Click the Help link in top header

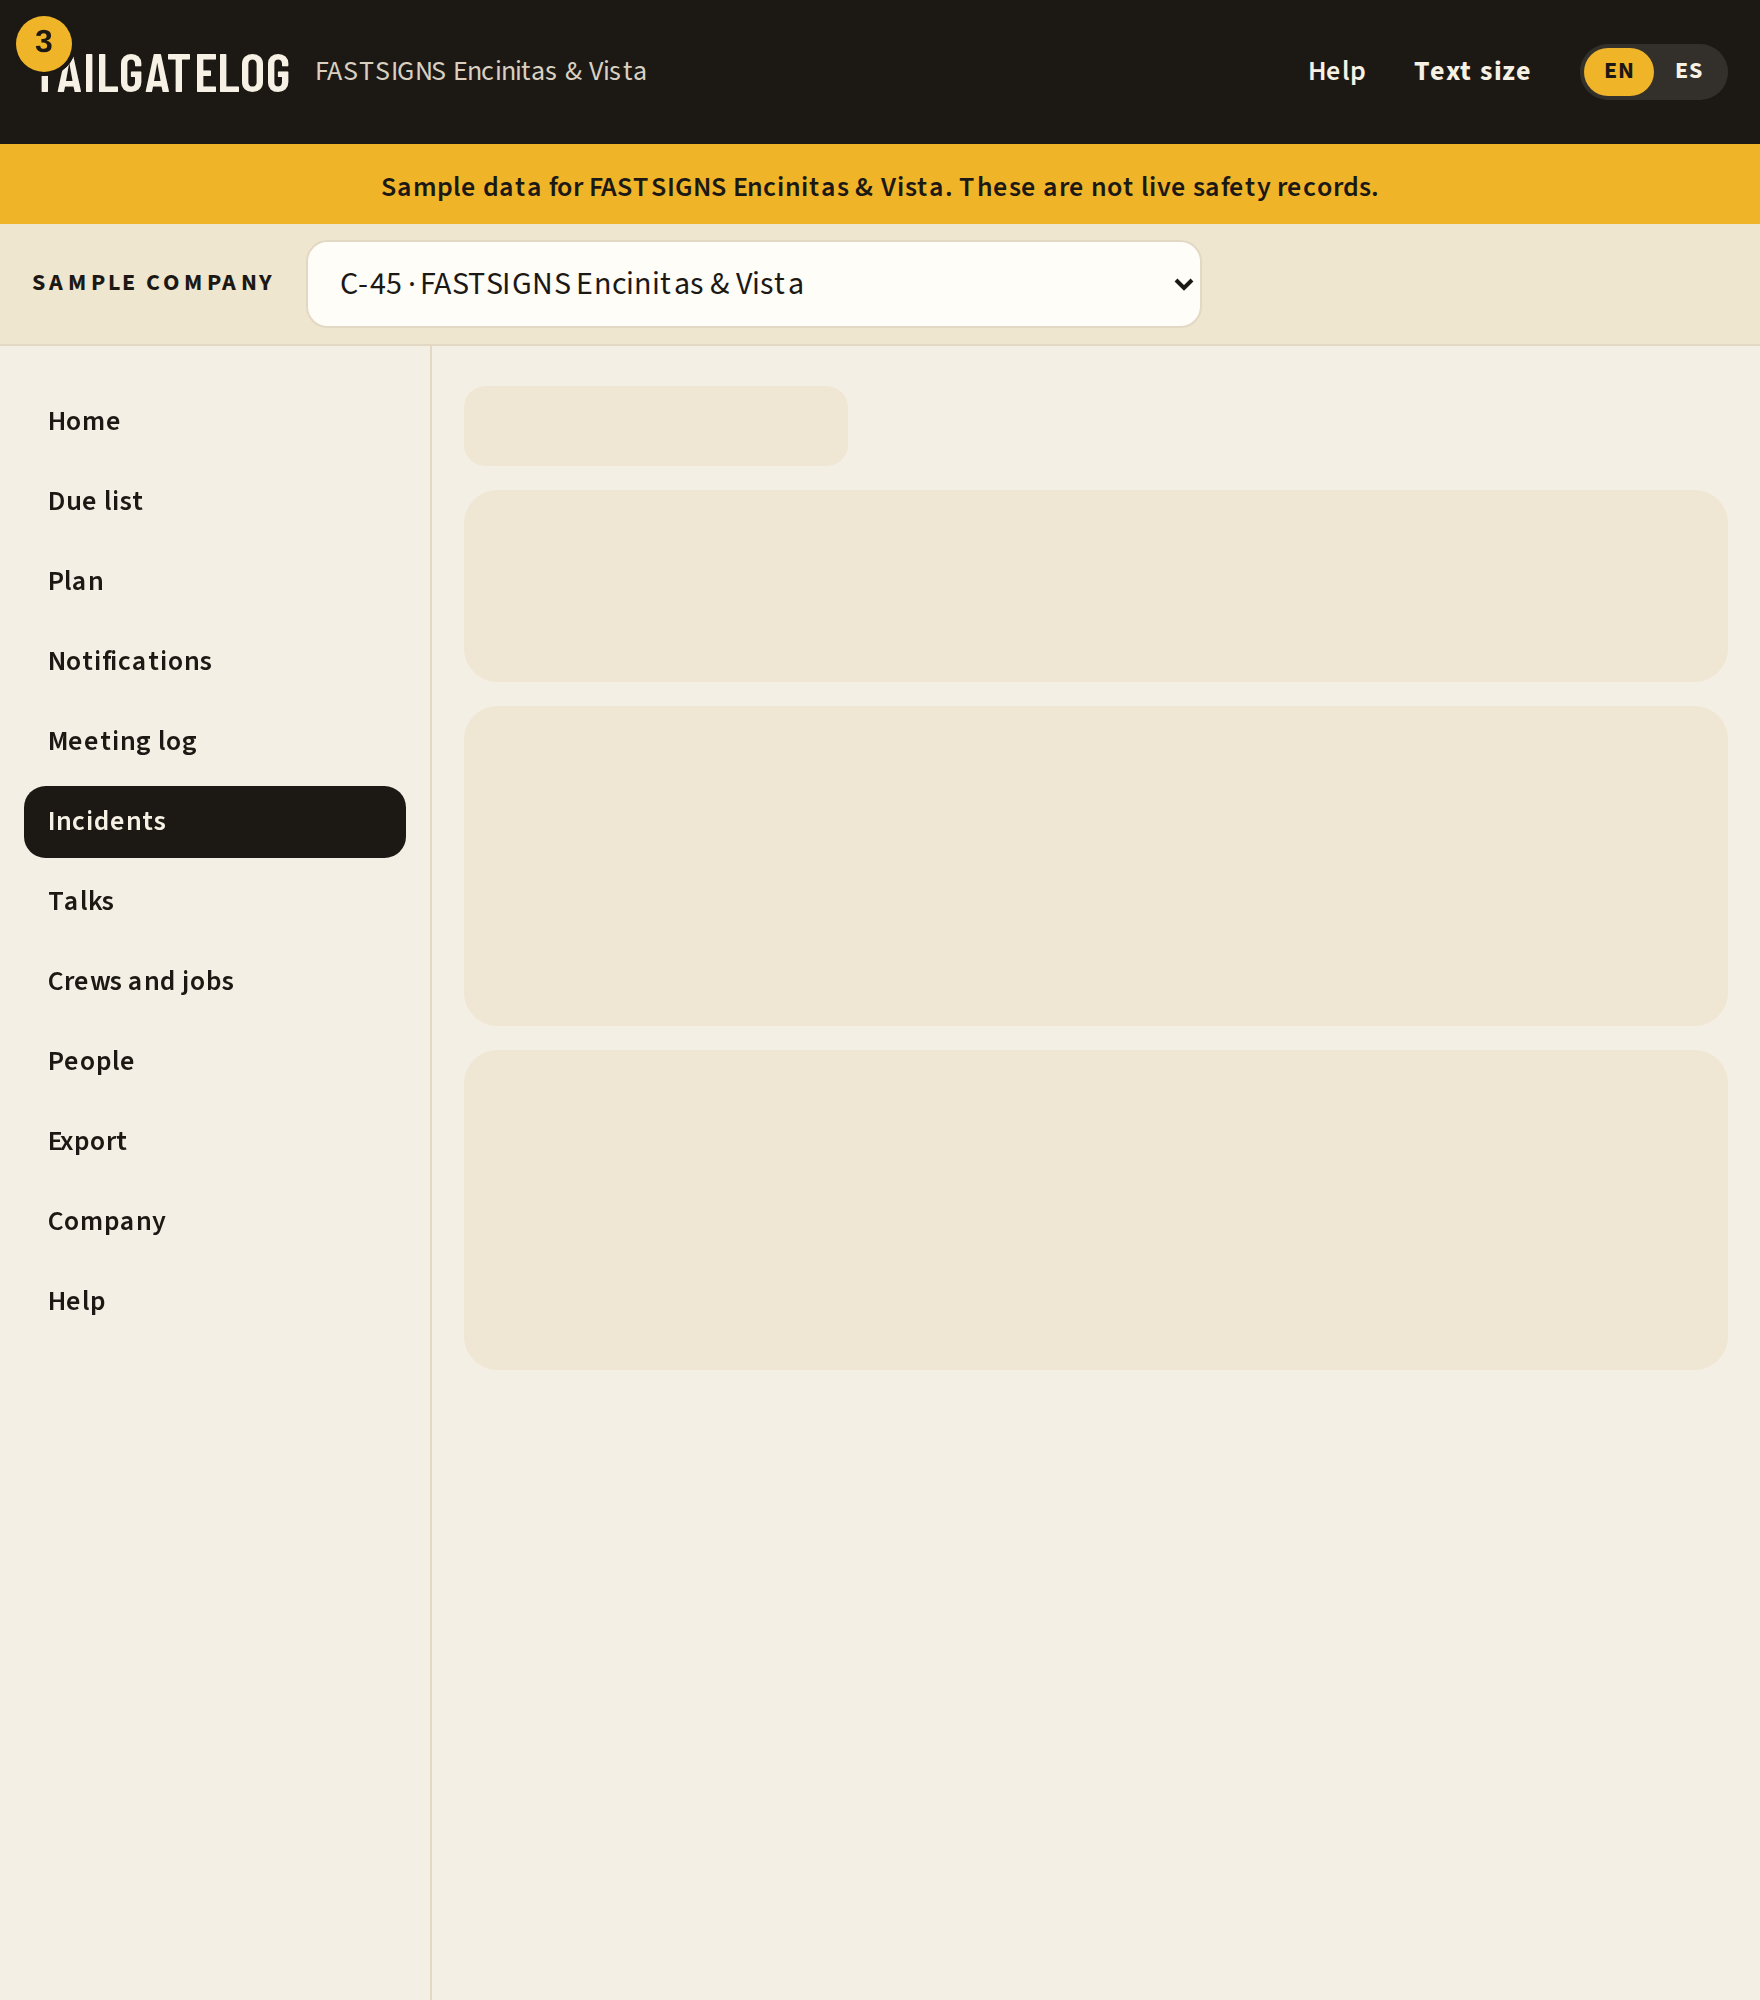coord(1337,71)
